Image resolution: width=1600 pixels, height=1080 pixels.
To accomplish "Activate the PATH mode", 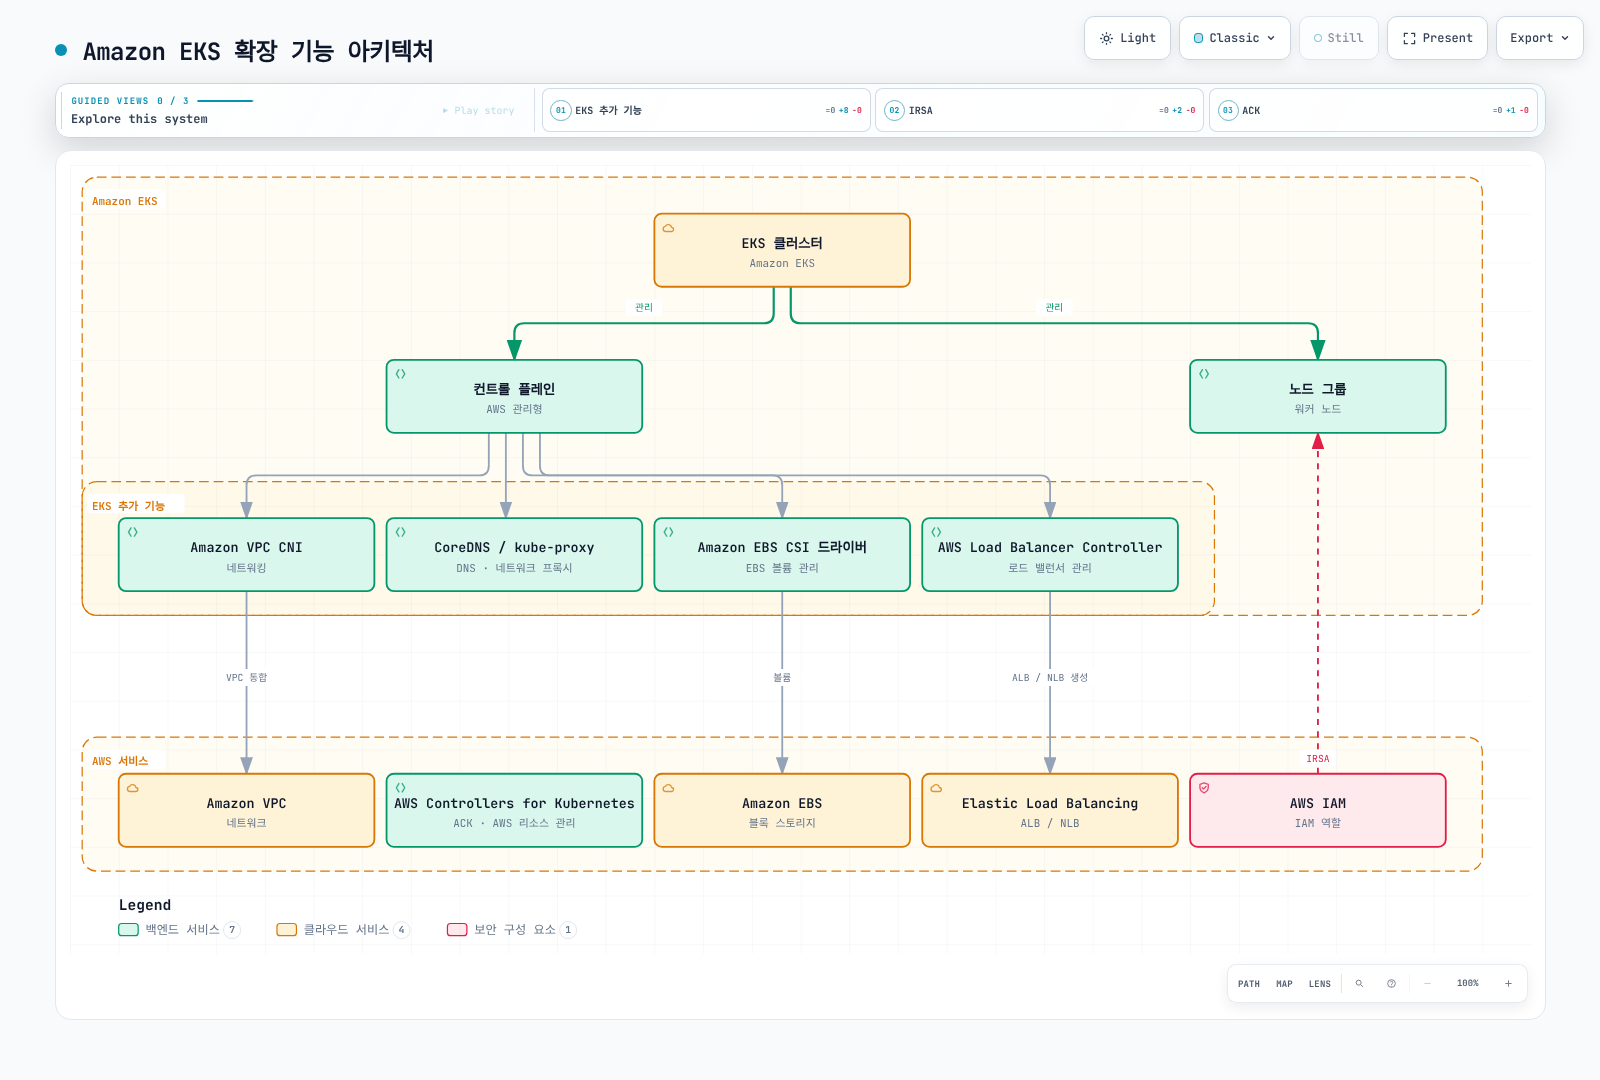I will coord(1249,984).
